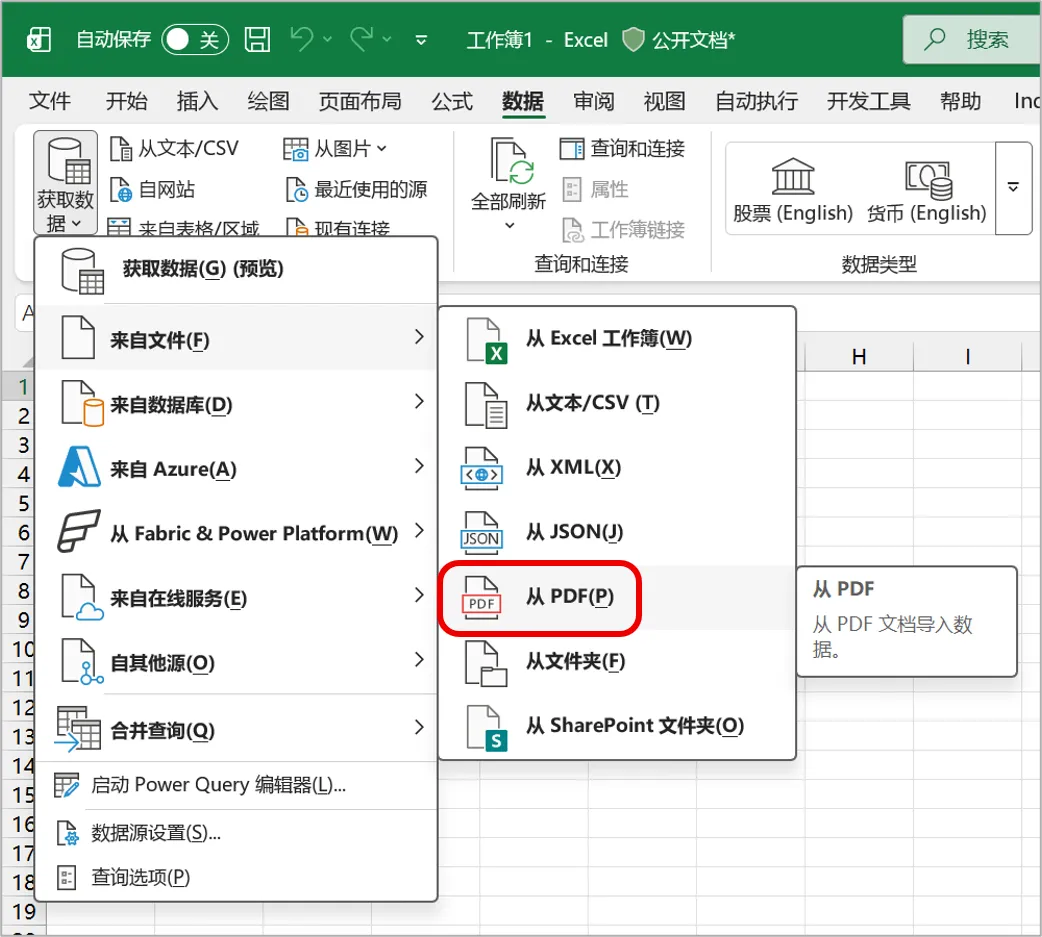Click 最近使用的源 in the ribbon
Viewport: 1042px width, 937px height.
pos(356,189)
